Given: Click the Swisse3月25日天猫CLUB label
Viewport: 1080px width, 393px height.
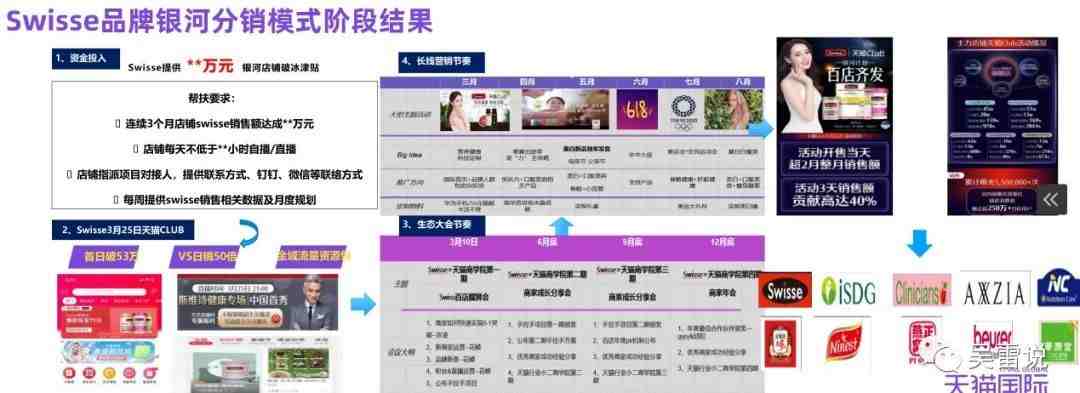Looking at the screenshot, I should tap(123, 229).
